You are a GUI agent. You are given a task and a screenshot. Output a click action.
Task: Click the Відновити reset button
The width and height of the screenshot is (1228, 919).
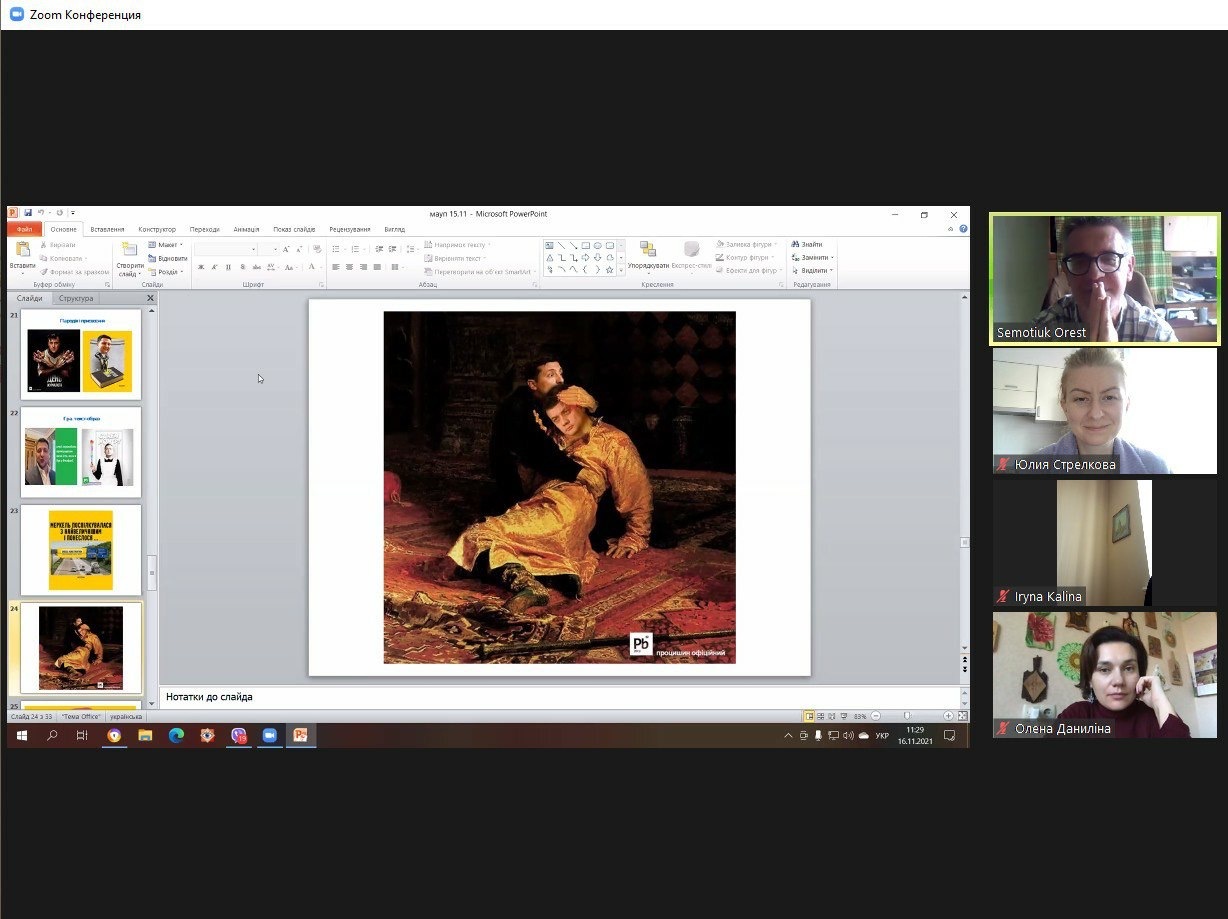(166, 258)
